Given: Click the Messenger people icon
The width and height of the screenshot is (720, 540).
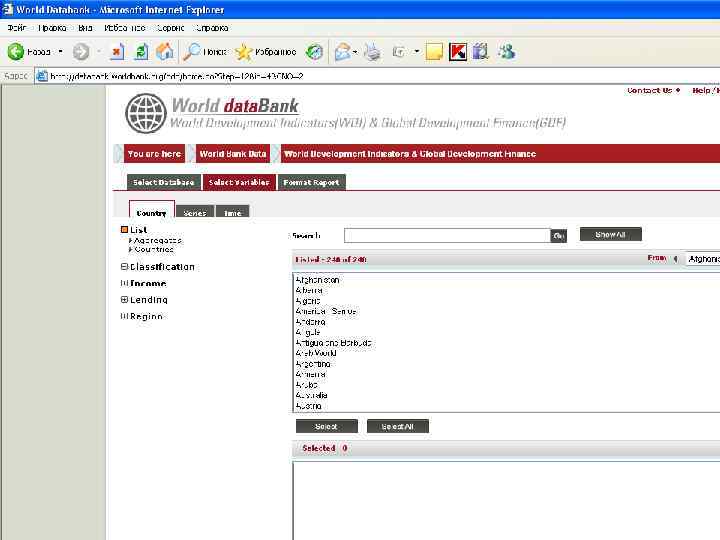Looking at the screenshot, I should 506,52.
